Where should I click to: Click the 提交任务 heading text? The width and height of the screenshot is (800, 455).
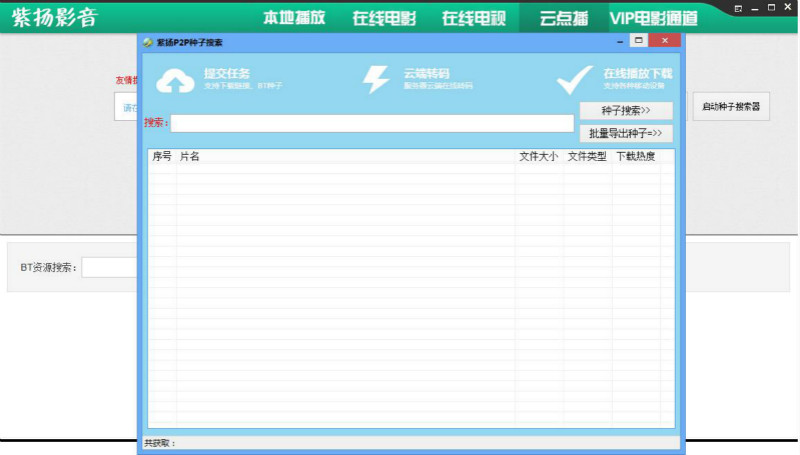pyautogui.click(x=227, y=73)
